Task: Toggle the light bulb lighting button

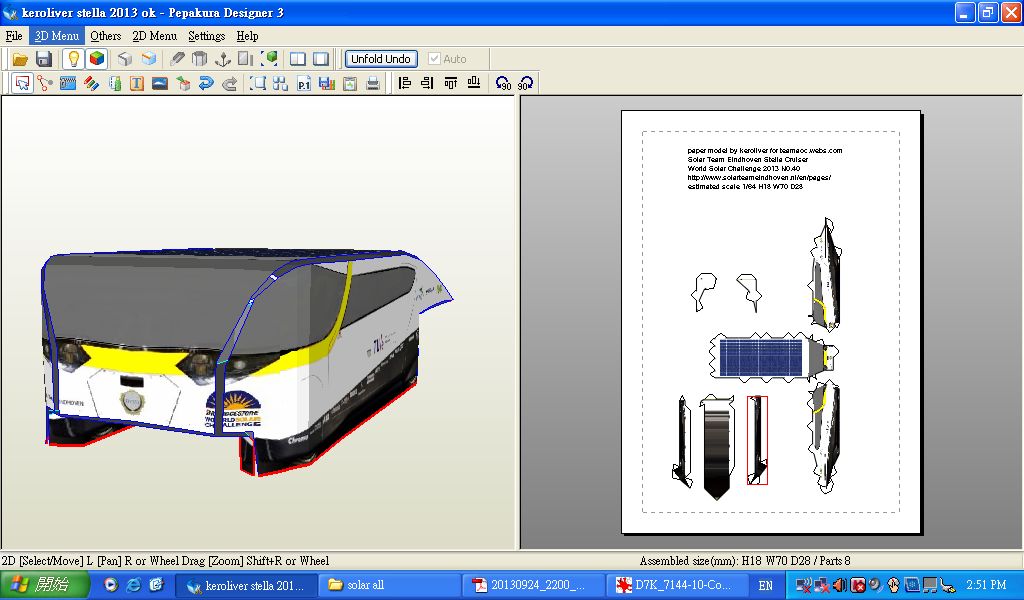Action: point(73,59)
